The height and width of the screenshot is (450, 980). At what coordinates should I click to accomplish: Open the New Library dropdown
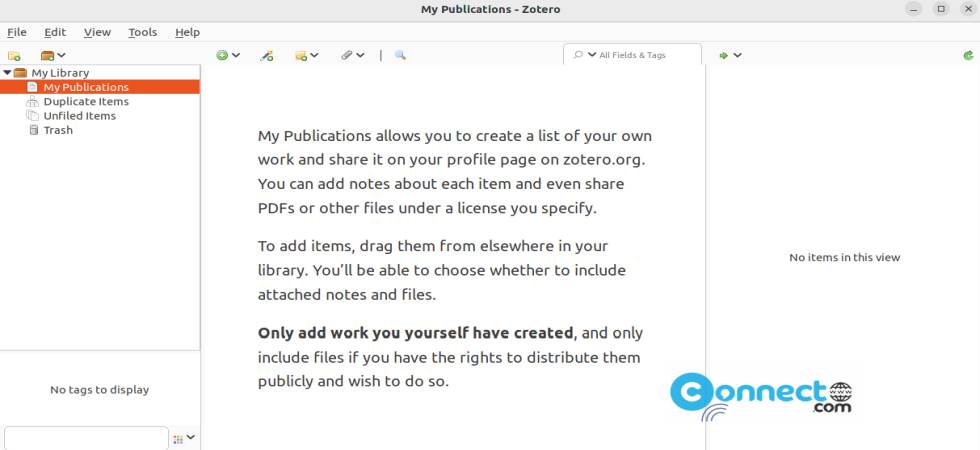pyautogui.click(x=53, y=56)
